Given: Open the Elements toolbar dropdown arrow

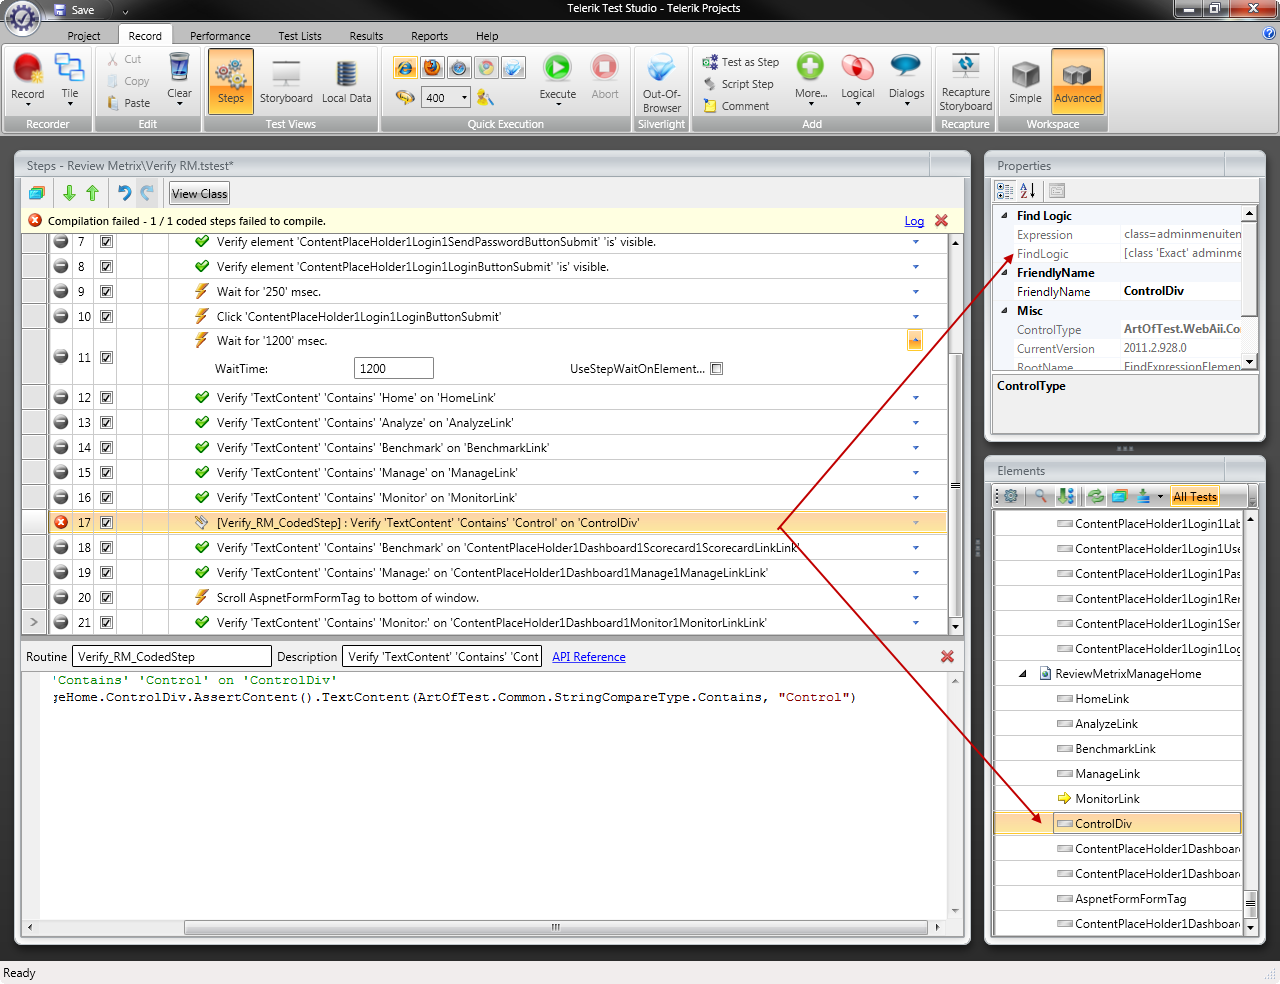Looking at the screenshot, I should [1160, 497].
